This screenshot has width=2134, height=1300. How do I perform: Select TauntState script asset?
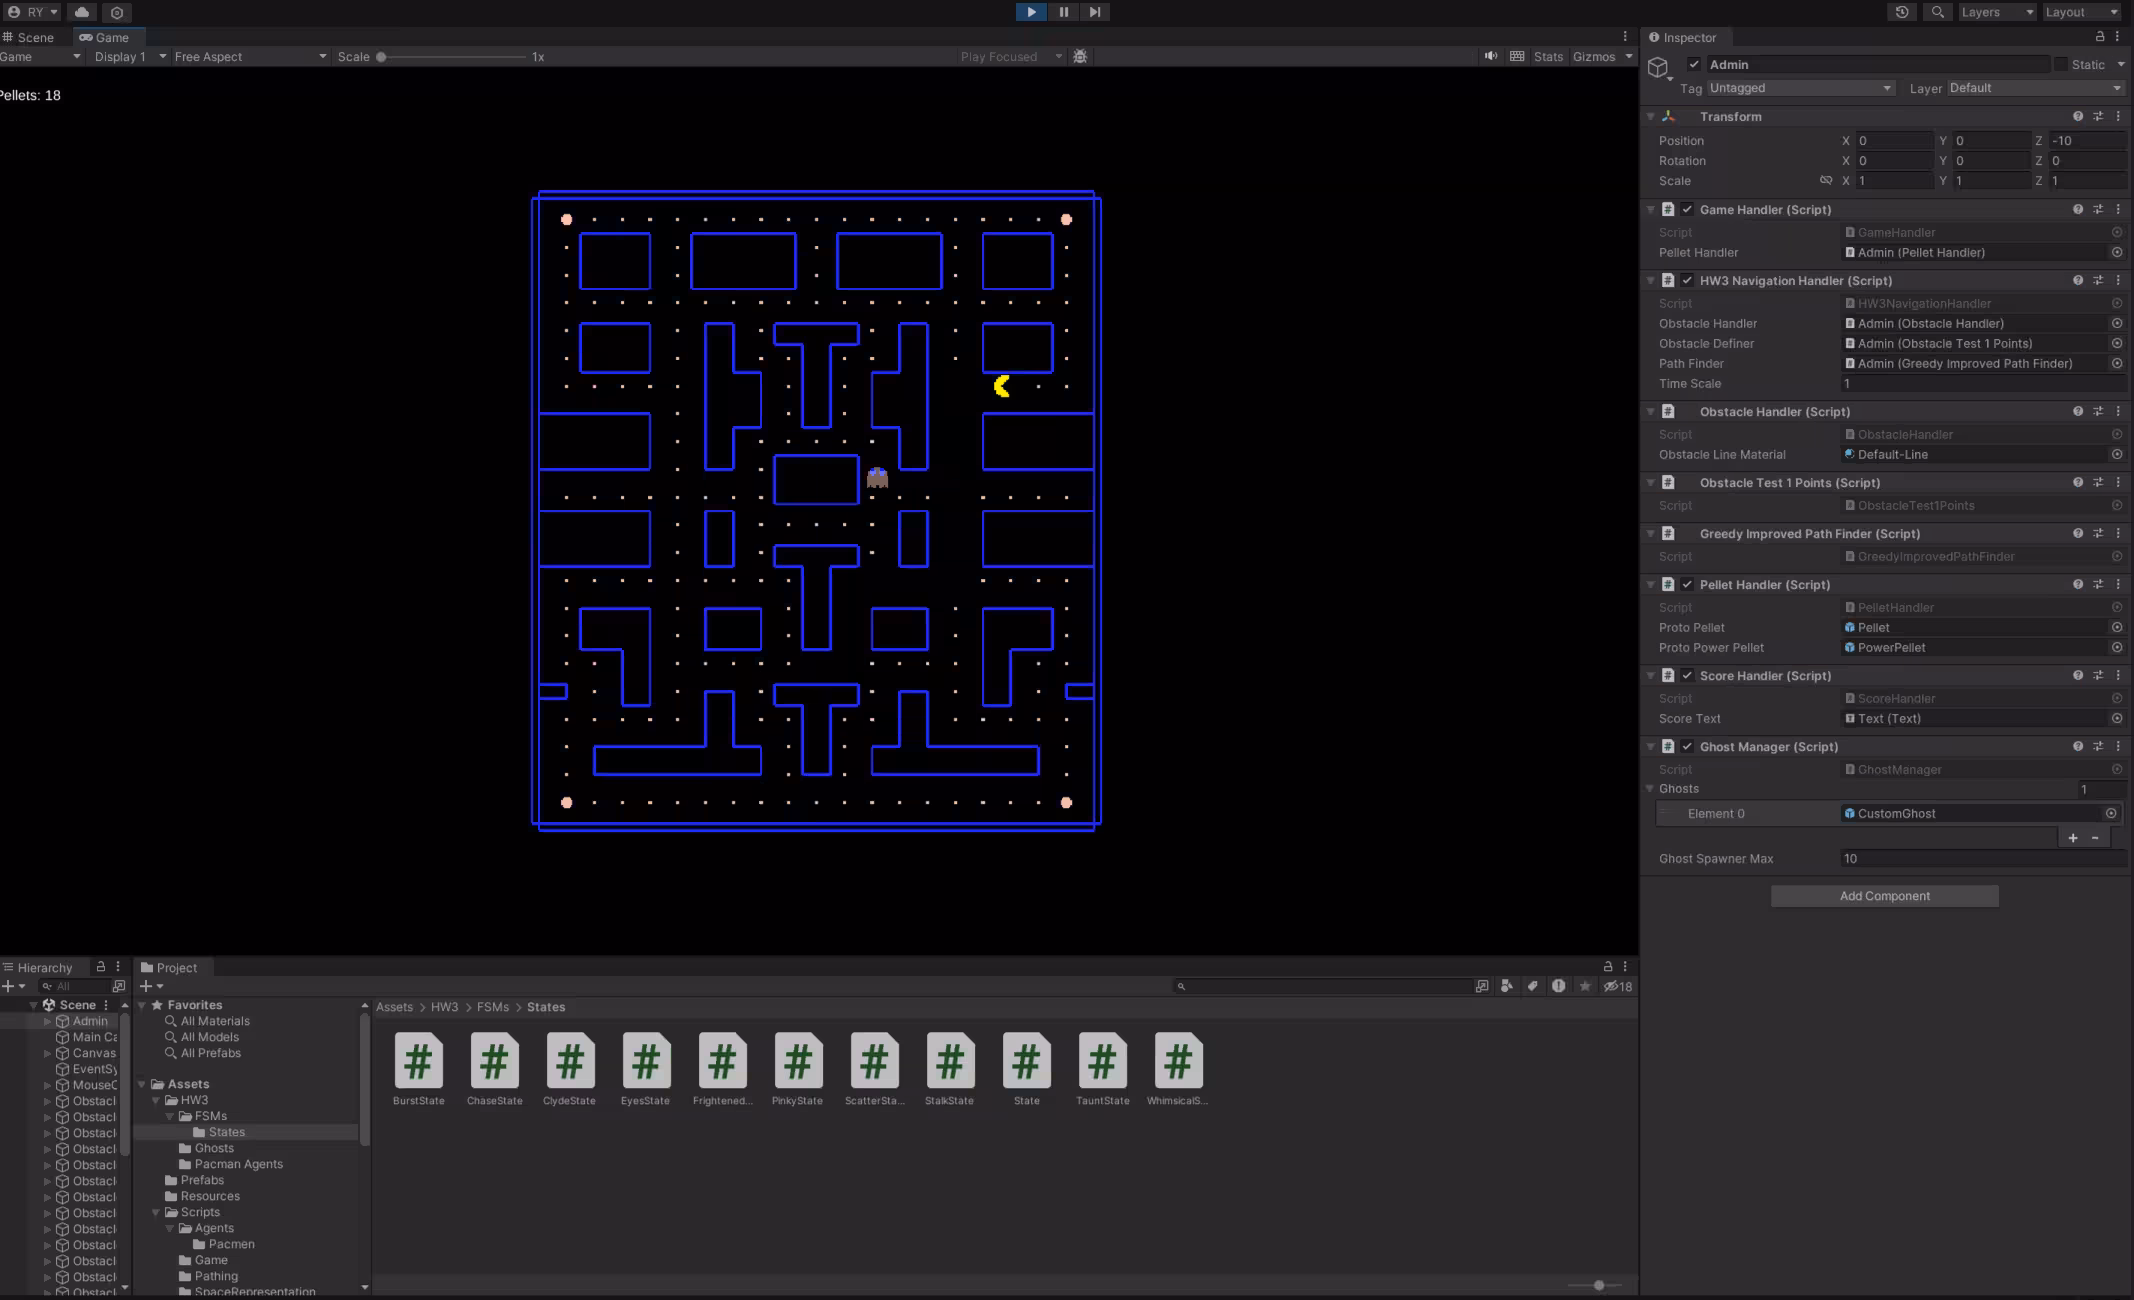(x=1102, y=1068)
